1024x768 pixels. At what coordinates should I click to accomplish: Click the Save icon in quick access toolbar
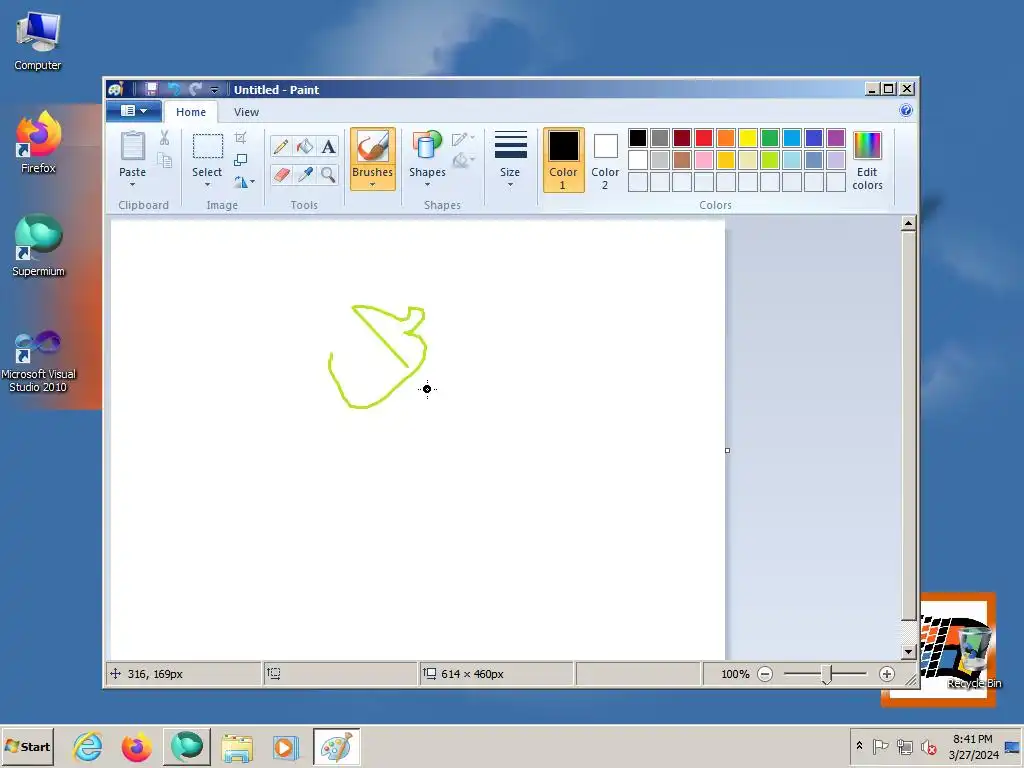[152, 89]
